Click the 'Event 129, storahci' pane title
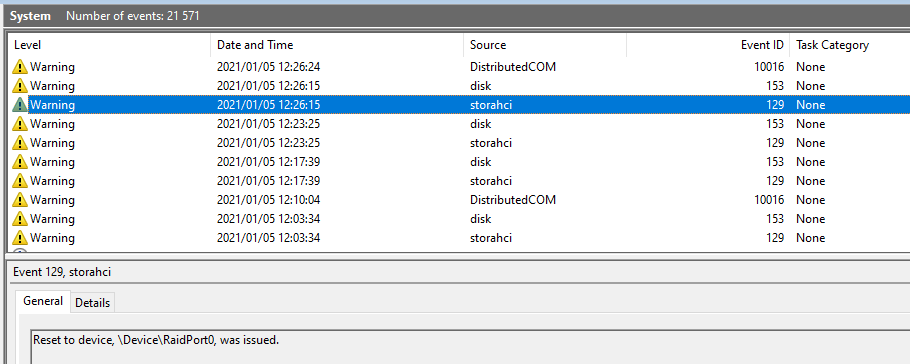This screenshot has height=364, width=910. (x=62, y=271)
